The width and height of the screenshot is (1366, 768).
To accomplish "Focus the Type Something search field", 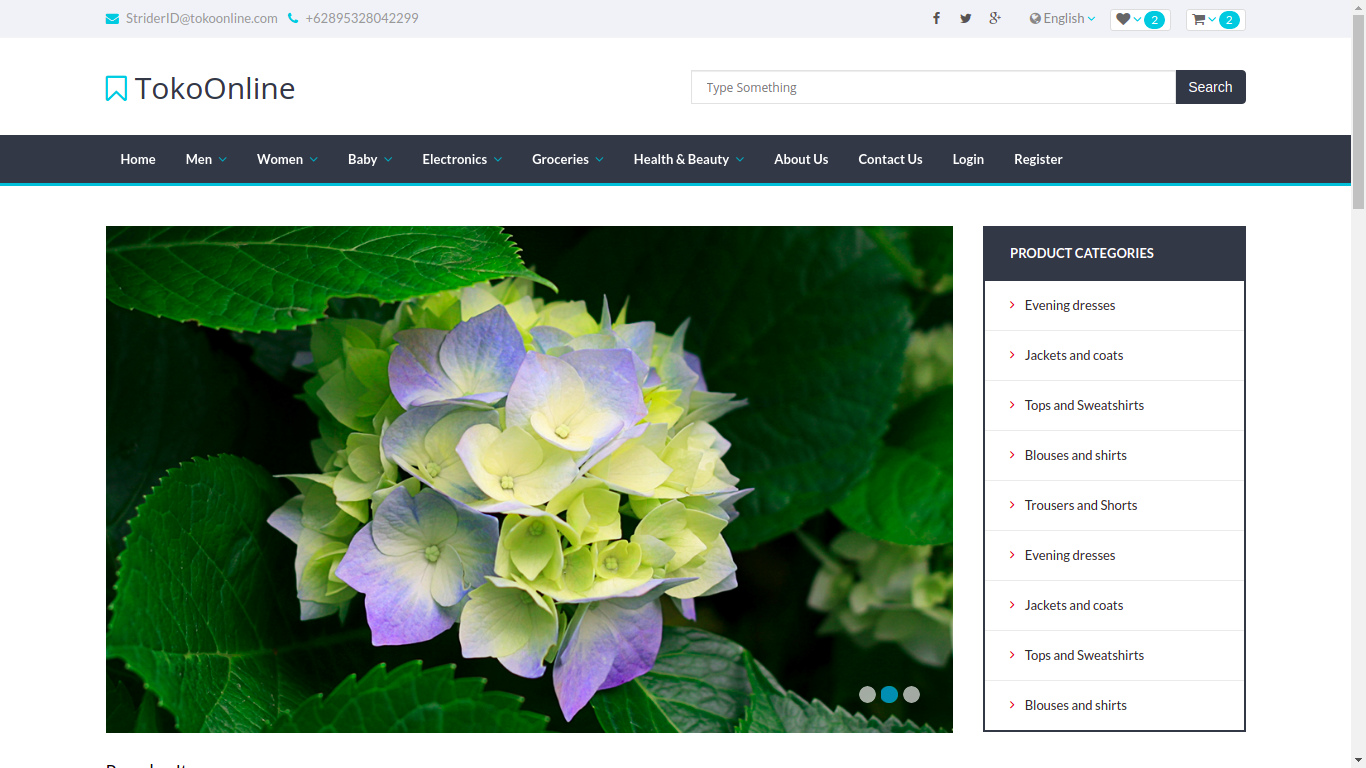I will [x=933, y=87].
